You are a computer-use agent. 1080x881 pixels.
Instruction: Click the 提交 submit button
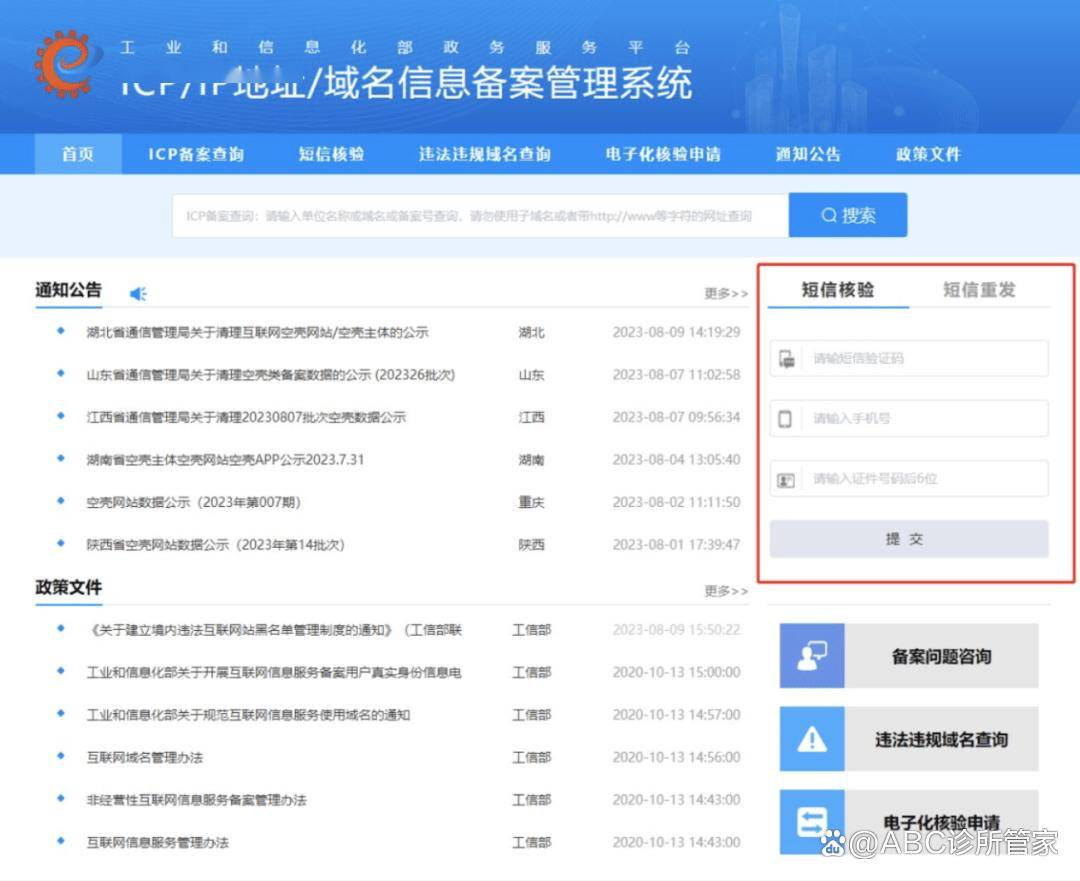(x=909, y=539)
